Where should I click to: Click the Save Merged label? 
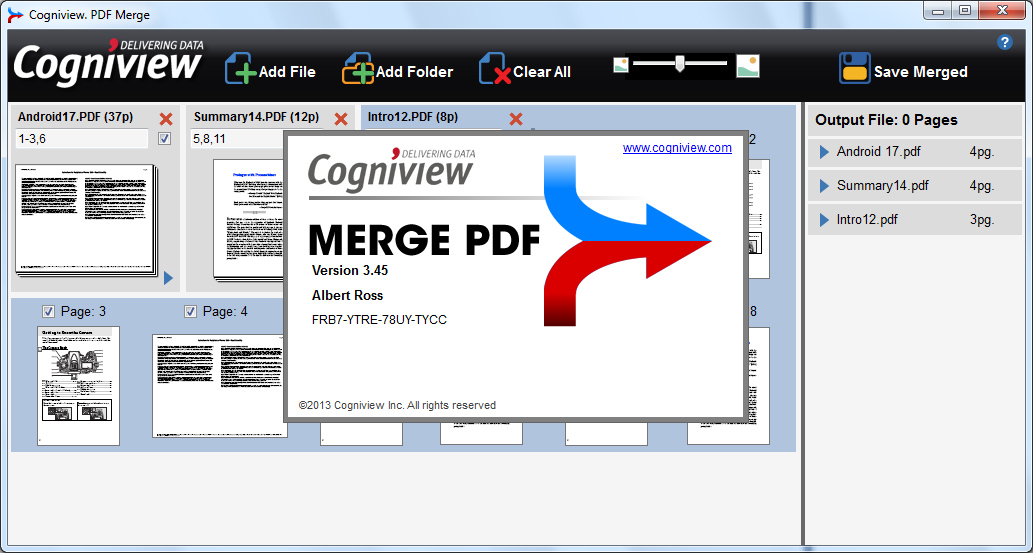pos(920,72)
